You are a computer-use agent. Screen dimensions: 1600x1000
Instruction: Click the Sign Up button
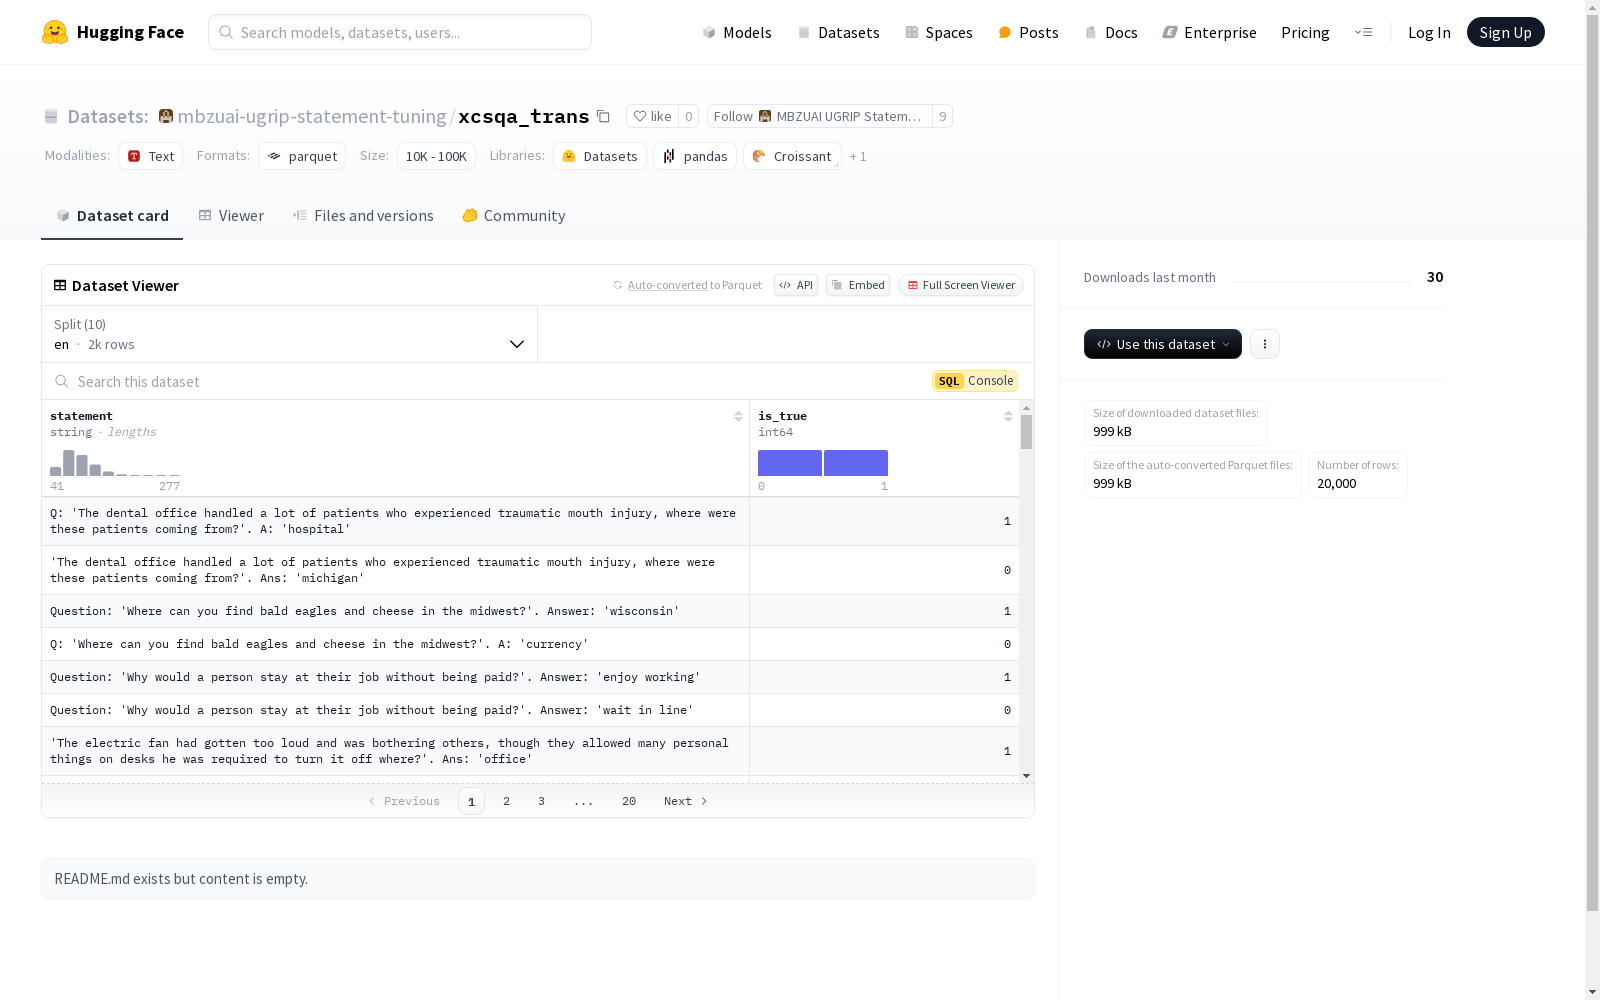coord(1506,32)
